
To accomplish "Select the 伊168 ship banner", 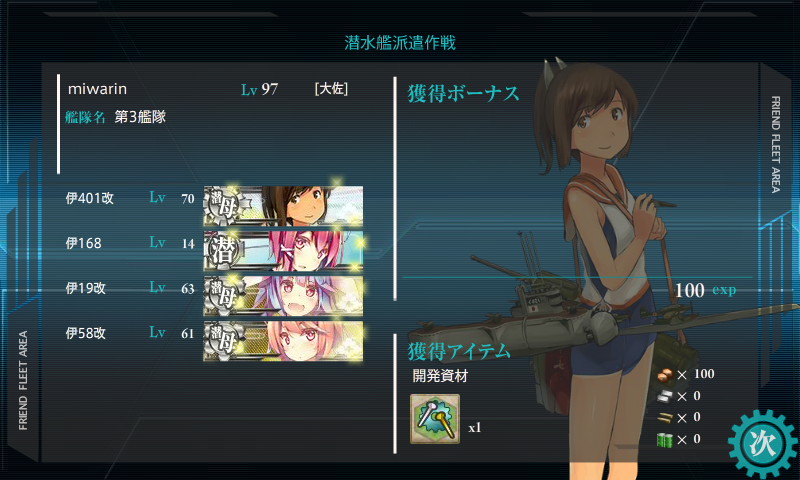I will coord(283,251).
